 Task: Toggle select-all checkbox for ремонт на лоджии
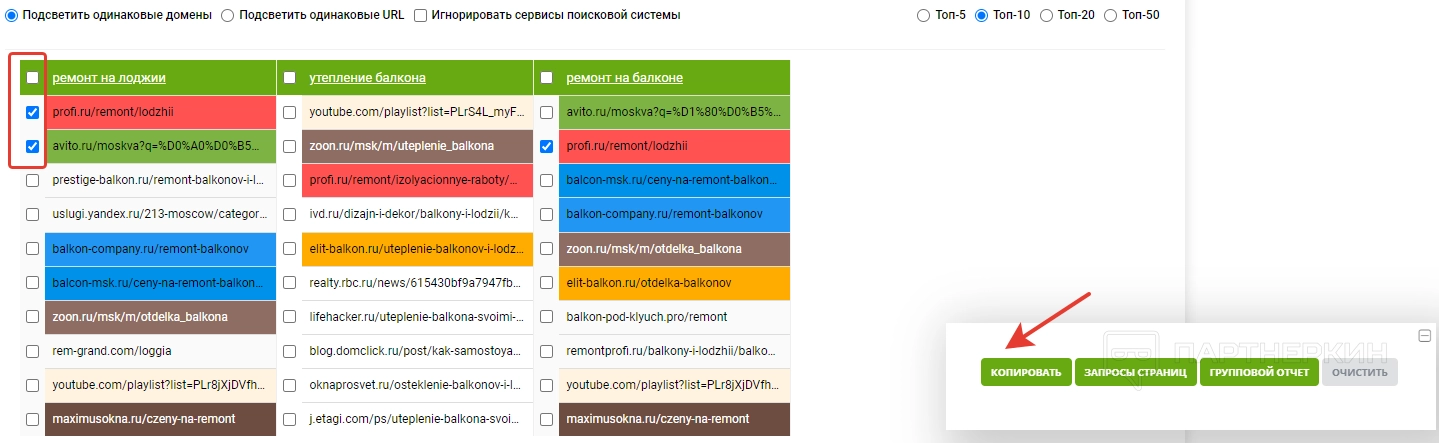coord(33,78)
